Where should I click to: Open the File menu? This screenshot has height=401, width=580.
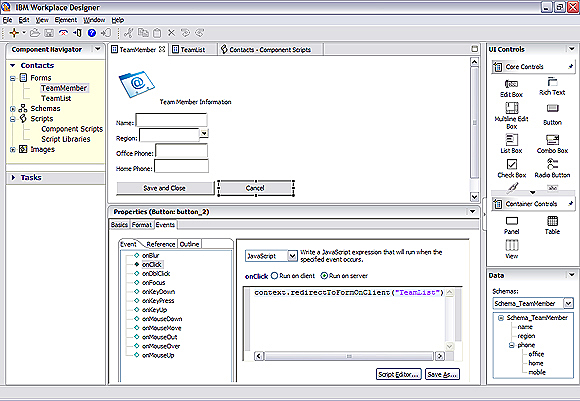click(7, 20)
